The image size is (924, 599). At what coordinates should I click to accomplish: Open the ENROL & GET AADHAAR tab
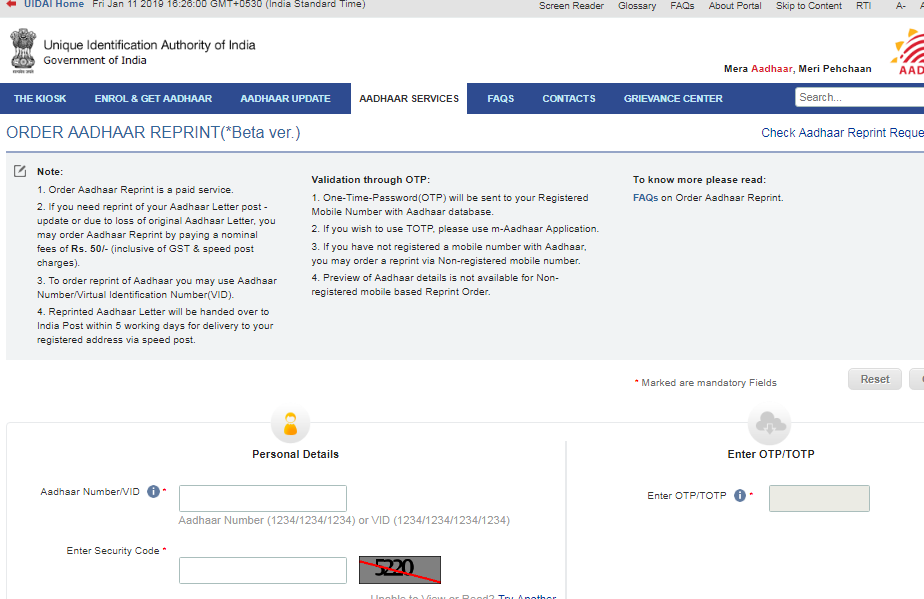155,98
